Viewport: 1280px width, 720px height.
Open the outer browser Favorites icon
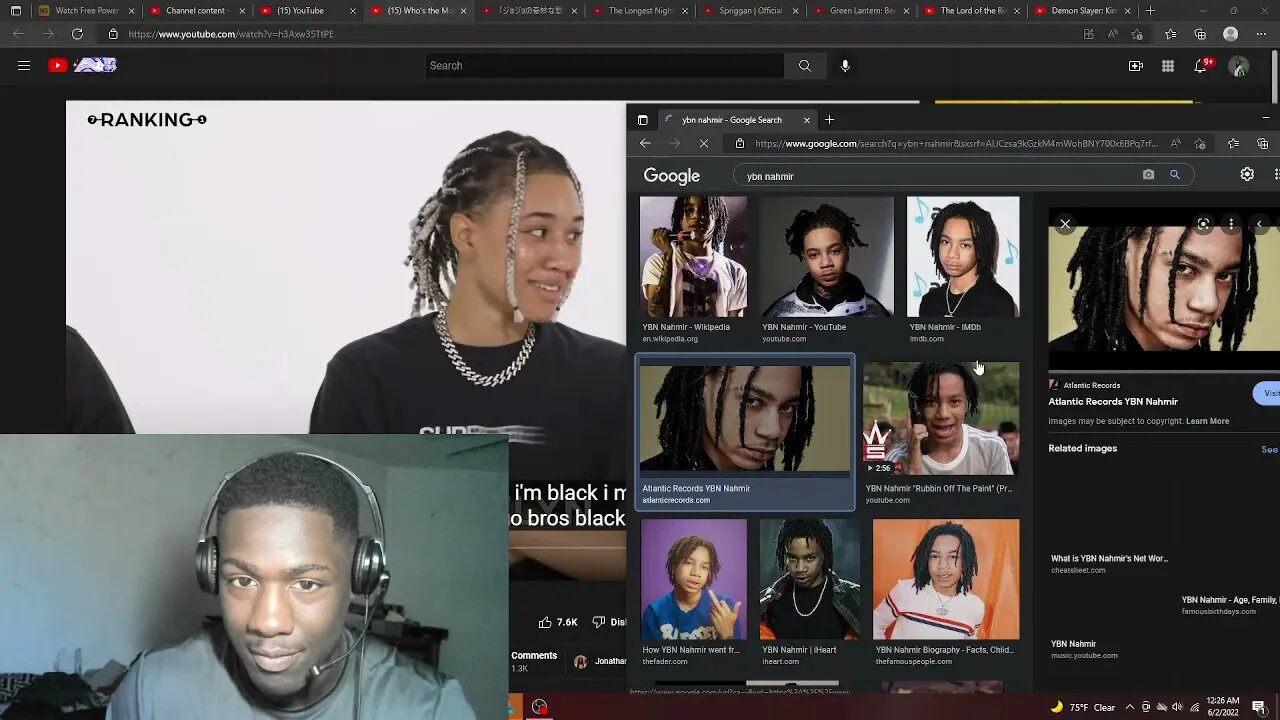[1170, 34]
